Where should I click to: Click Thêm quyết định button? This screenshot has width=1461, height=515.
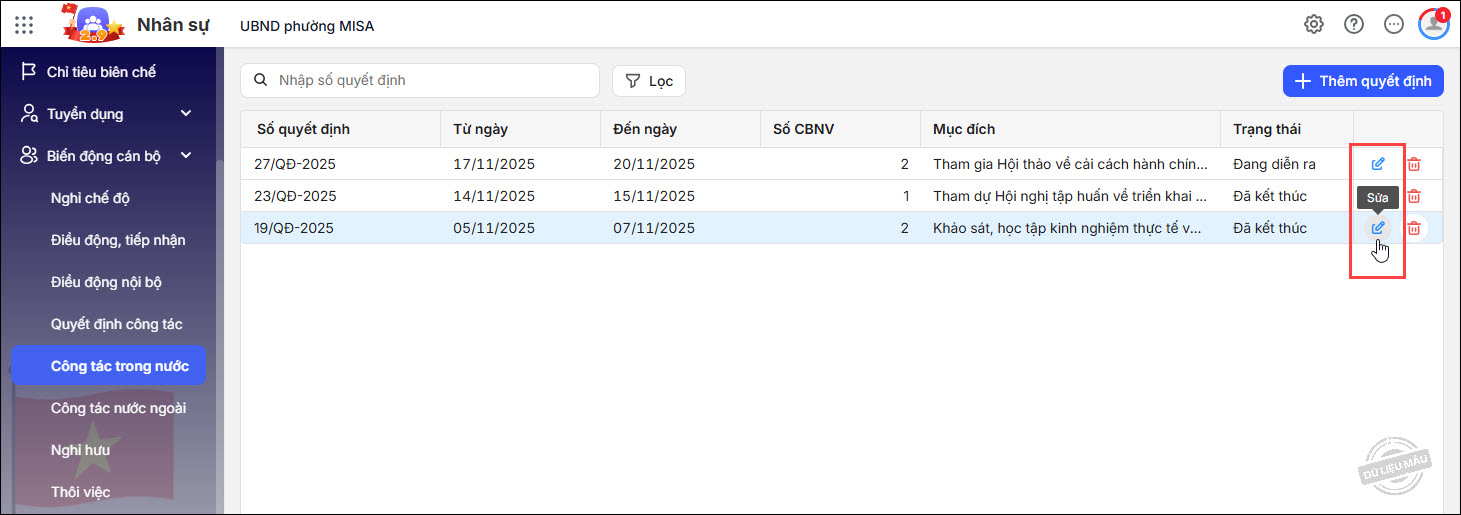pos(1363,81)
